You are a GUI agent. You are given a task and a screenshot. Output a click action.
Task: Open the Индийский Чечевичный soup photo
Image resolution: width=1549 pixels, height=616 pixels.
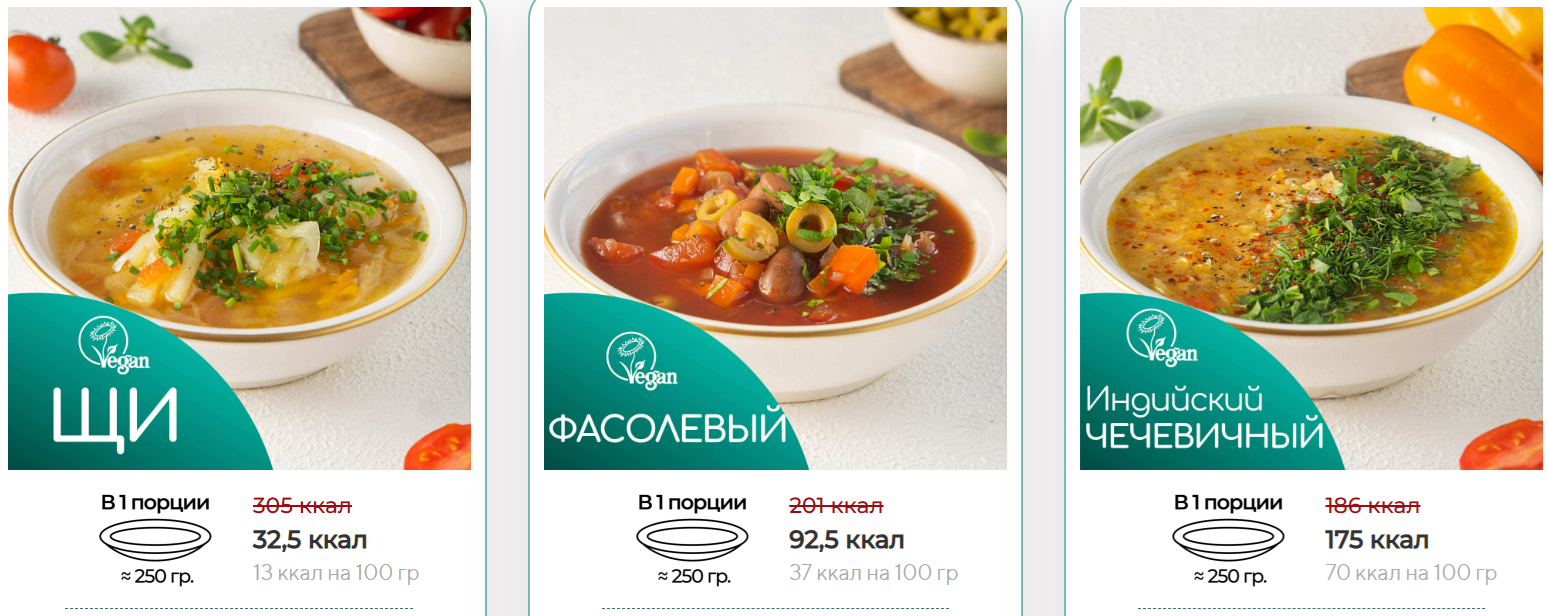(x=1311, y=238)
